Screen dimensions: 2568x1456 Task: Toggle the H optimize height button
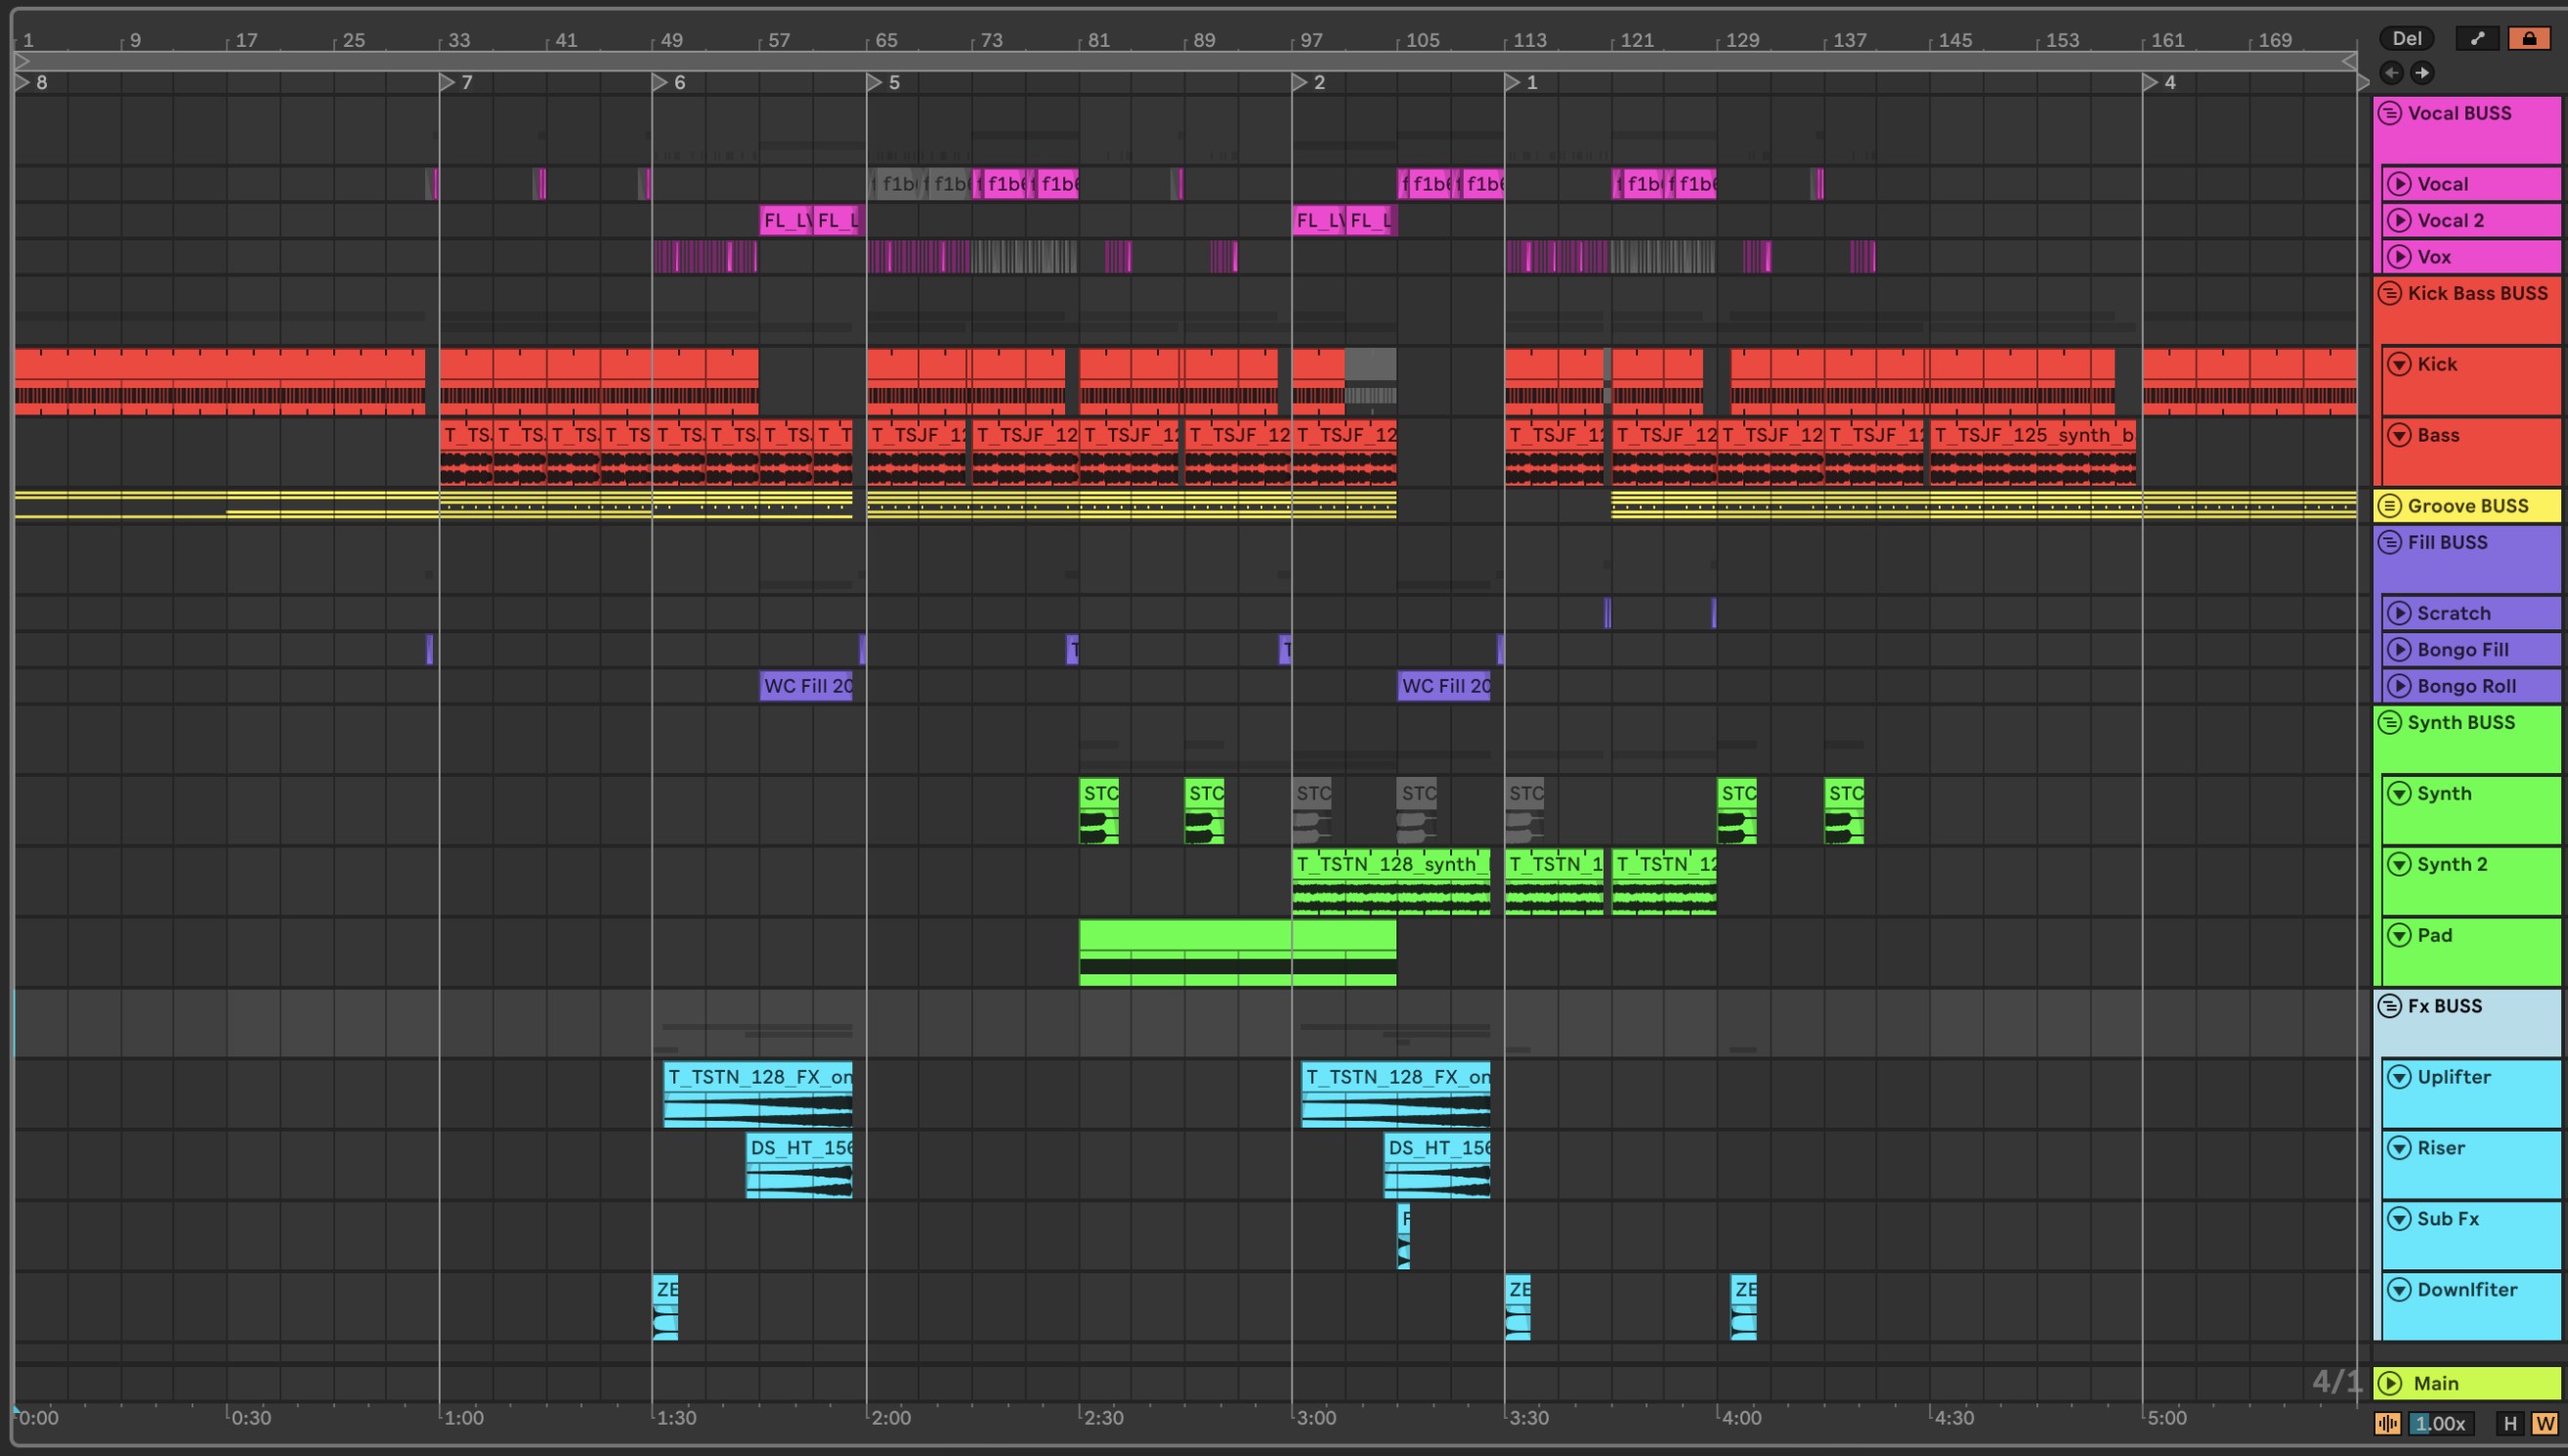coord(2510,1423)
